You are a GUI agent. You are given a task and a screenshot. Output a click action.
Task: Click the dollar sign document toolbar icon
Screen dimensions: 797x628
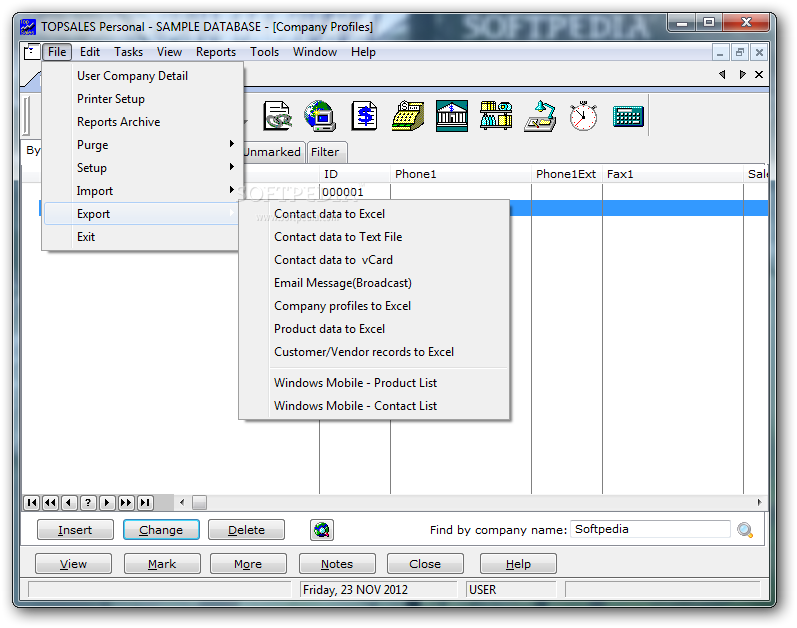(364, 116)
